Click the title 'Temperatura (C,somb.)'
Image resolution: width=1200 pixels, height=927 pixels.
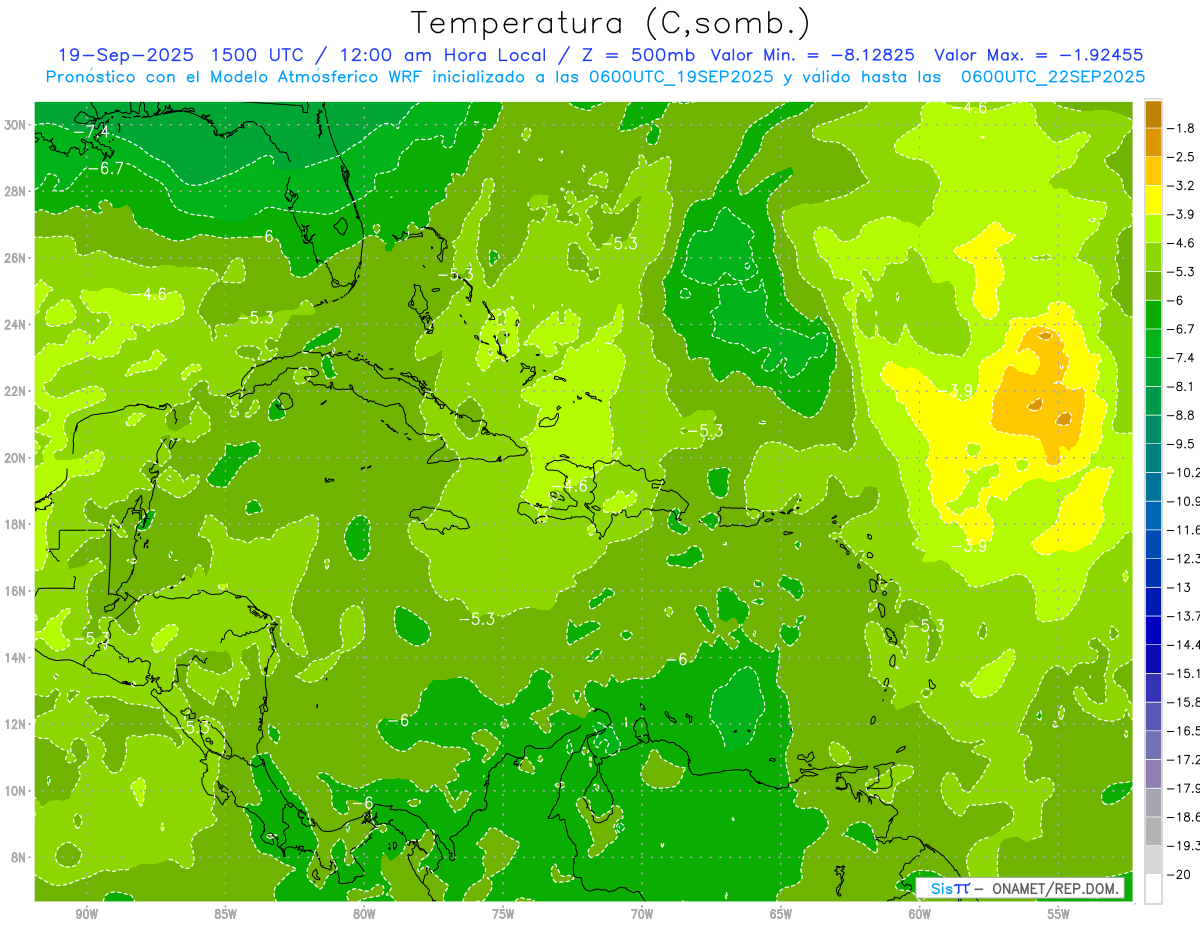[610, 23]
